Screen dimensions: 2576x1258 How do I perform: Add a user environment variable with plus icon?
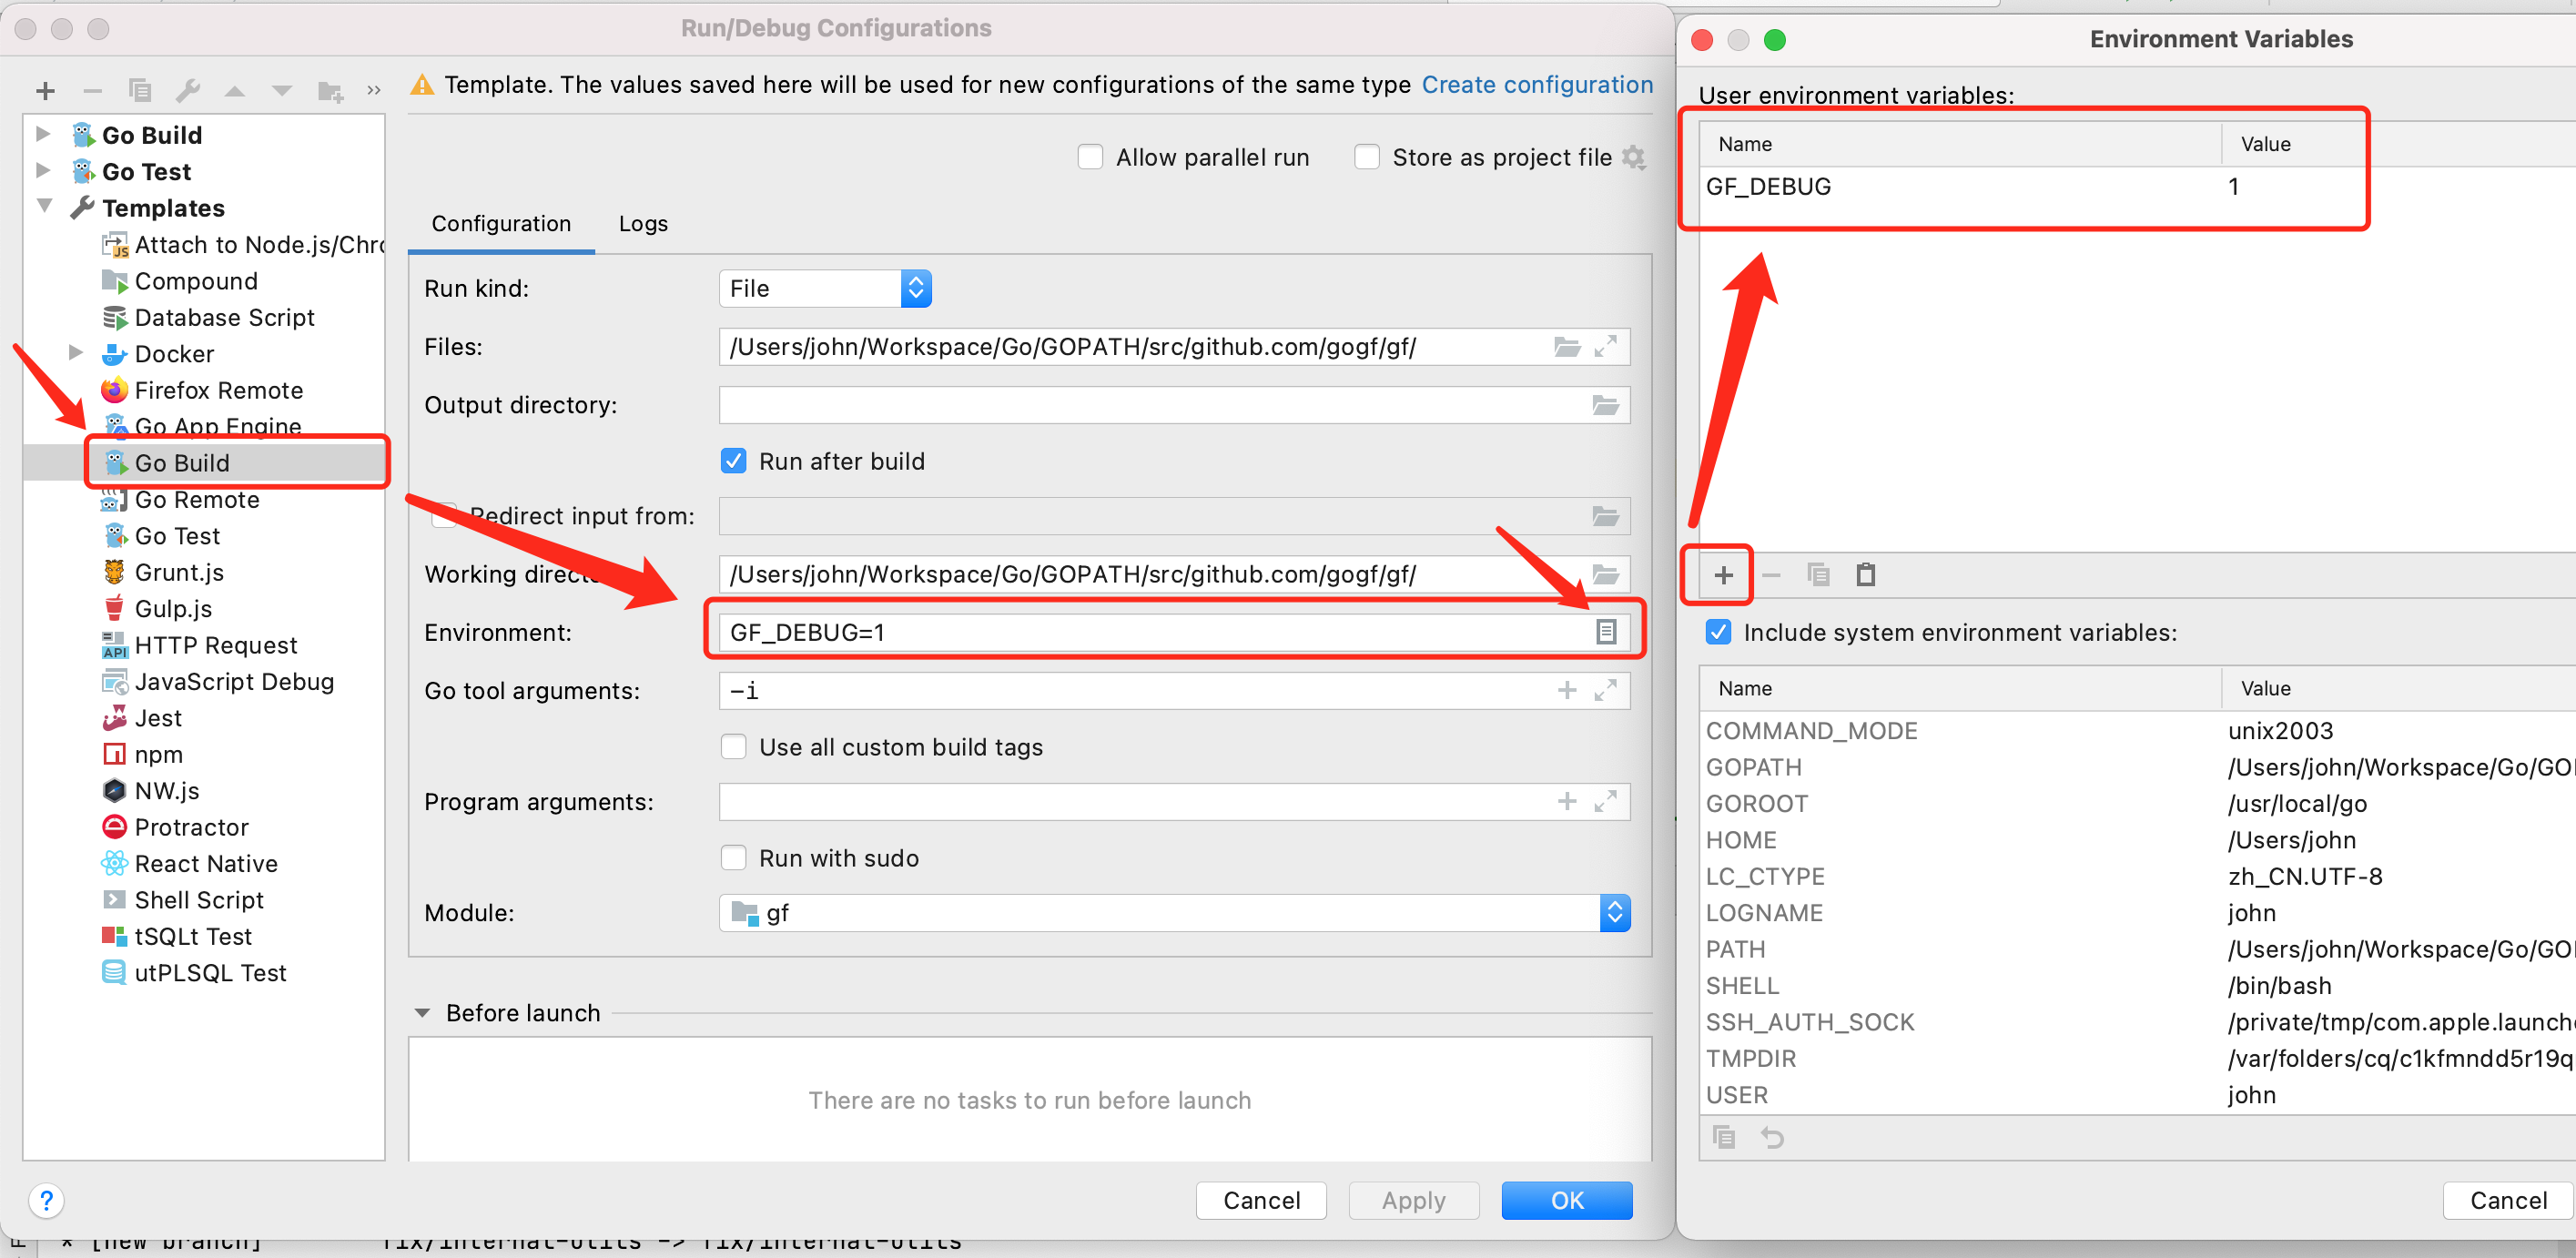click(x=1723, y=575)
